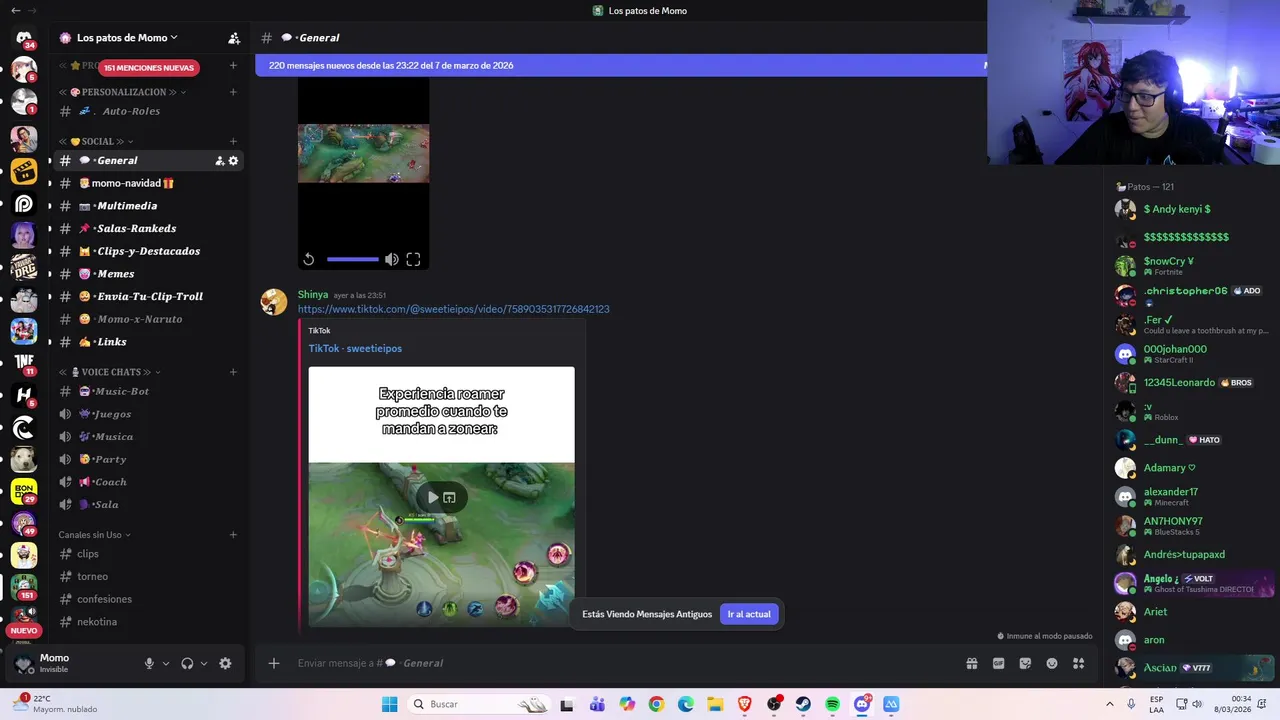
Task: Add a channel to SOCIAL category
Action: [x=233, y=141]
